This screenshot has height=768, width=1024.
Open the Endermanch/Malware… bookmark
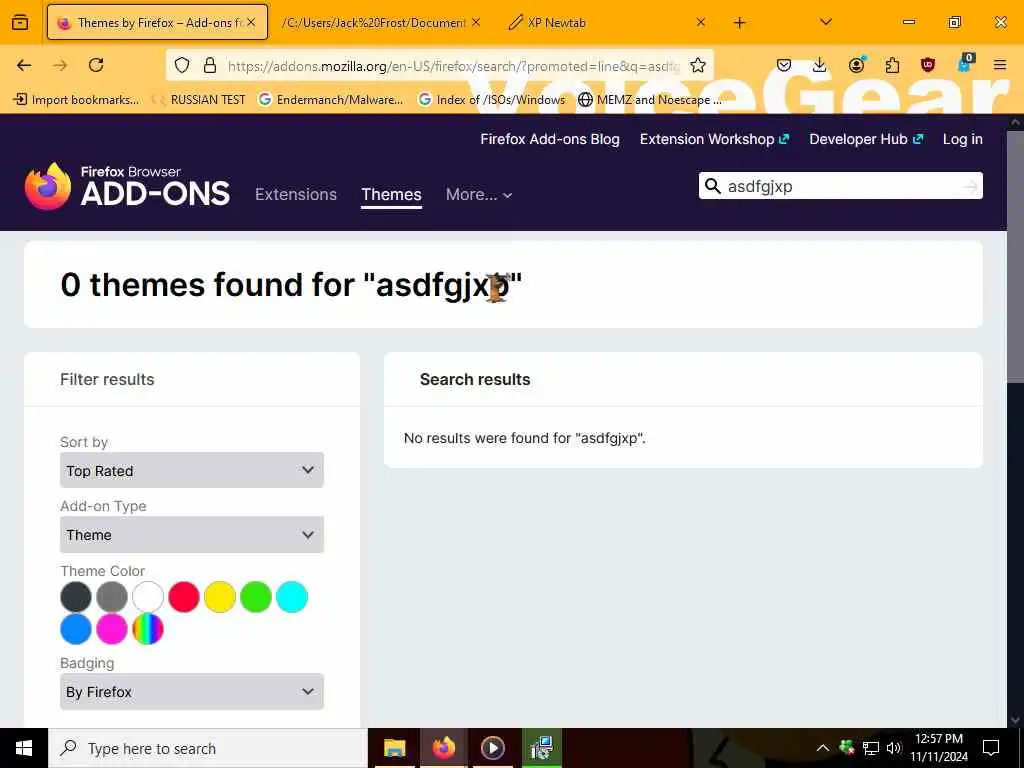pyautogui.click(x=331, y=100)
